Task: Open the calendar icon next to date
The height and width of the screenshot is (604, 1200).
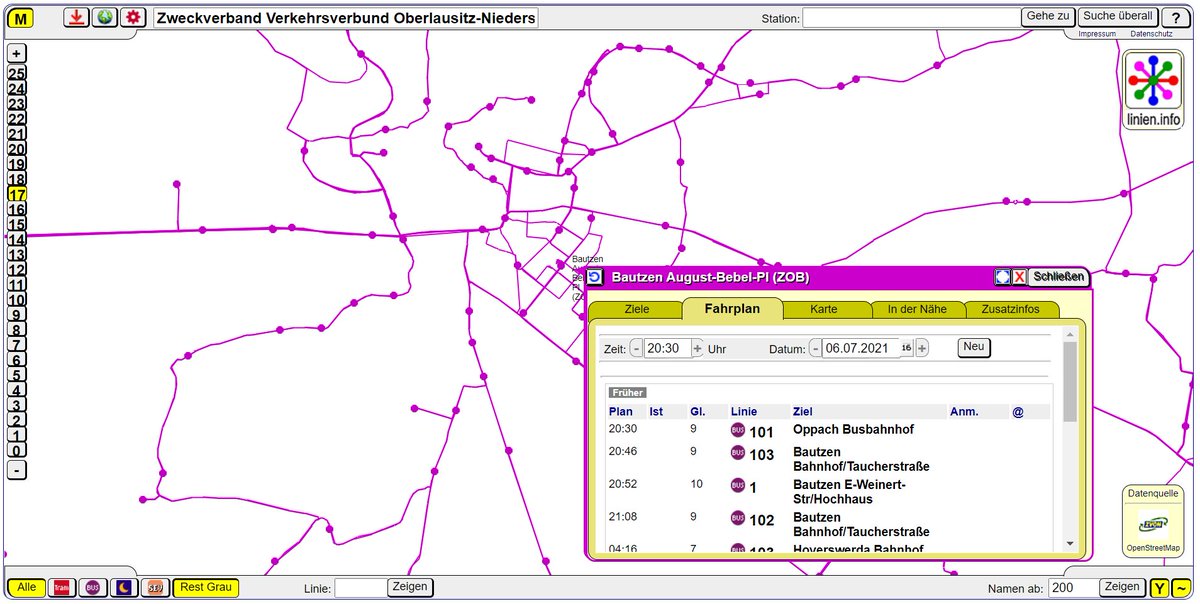Action: click(906, 348)
